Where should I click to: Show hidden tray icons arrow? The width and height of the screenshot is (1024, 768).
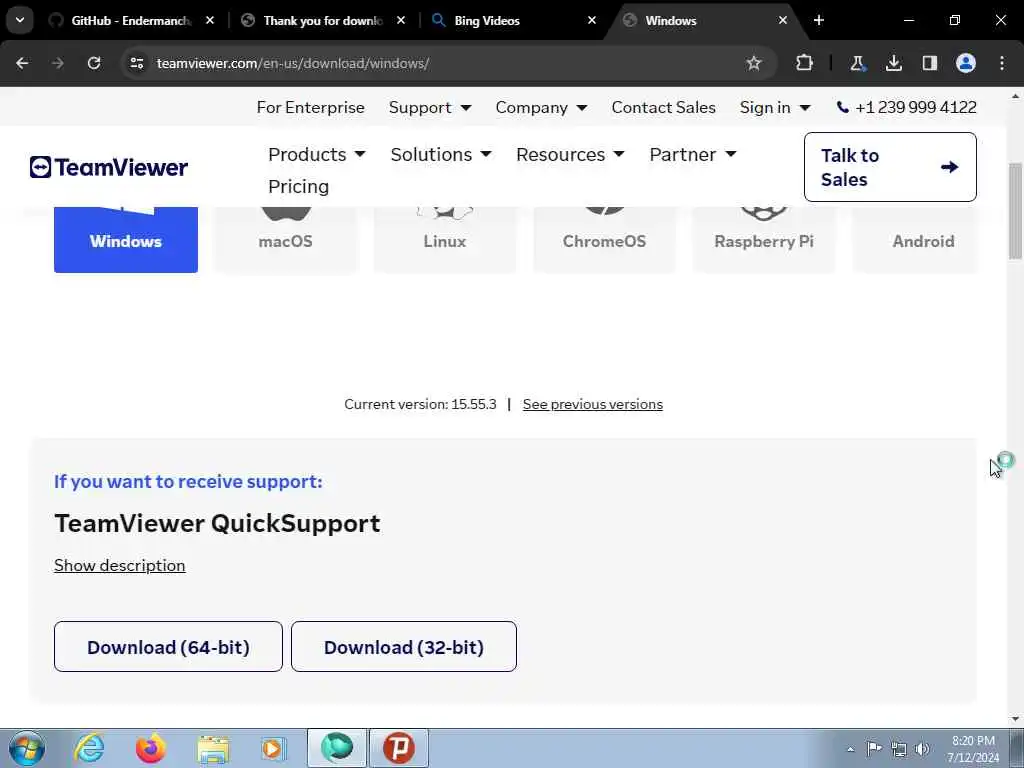point(850,749)
